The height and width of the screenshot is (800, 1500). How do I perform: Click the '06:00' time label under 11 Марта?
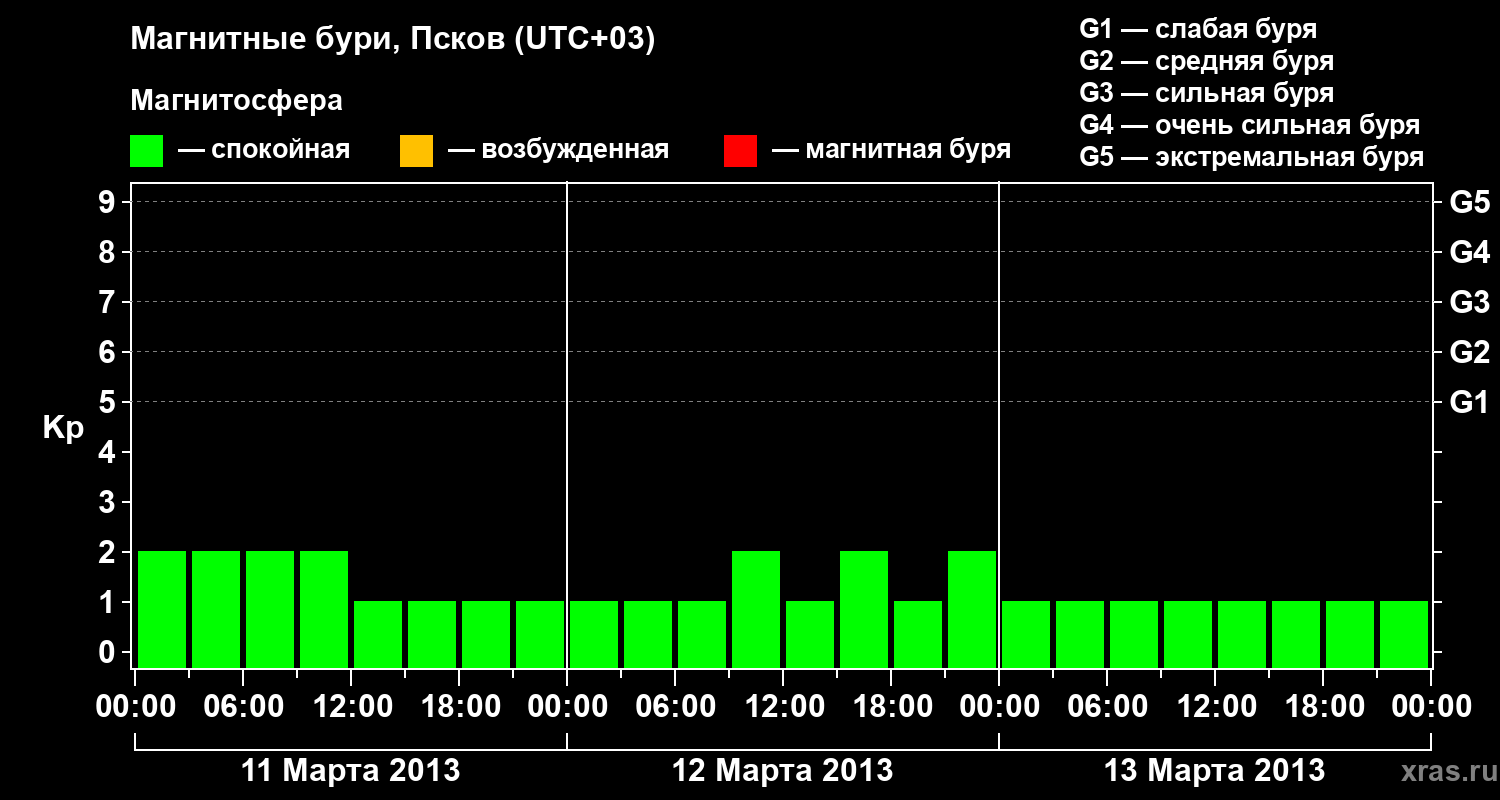point(243,707)
